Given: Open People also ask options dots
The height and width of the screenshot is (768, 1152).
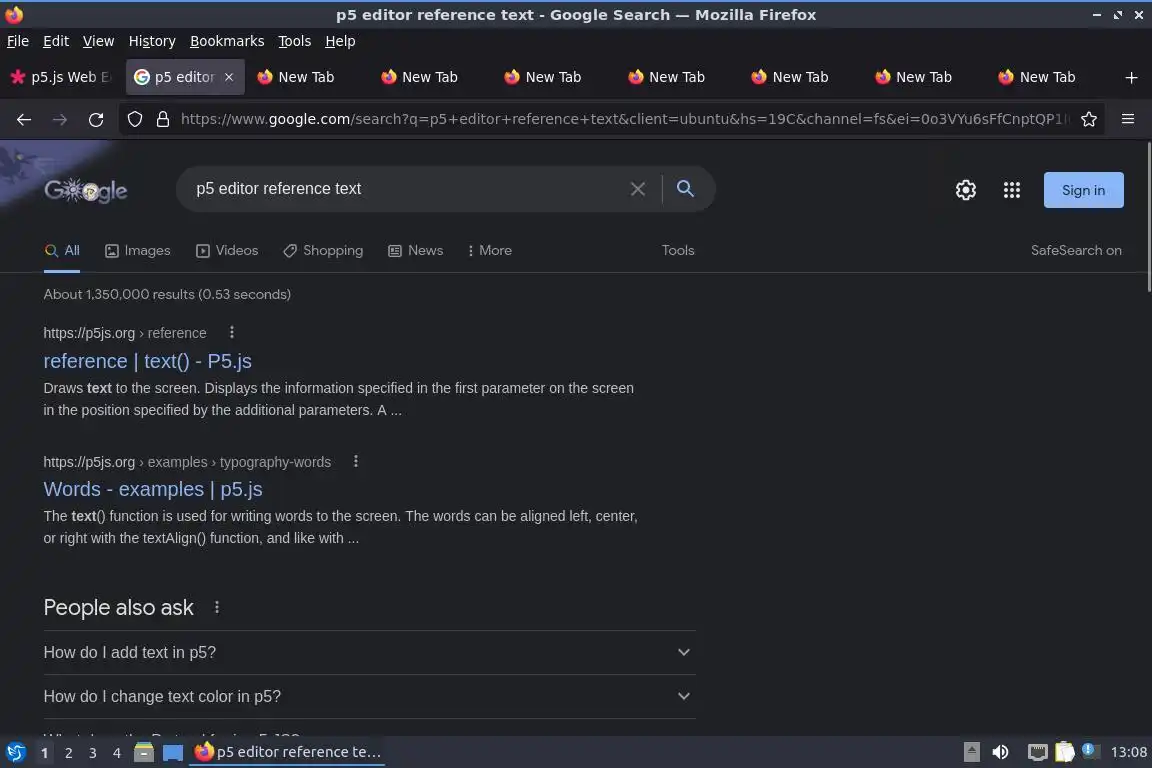Looking at the screenshot, I should coord(217,607).
